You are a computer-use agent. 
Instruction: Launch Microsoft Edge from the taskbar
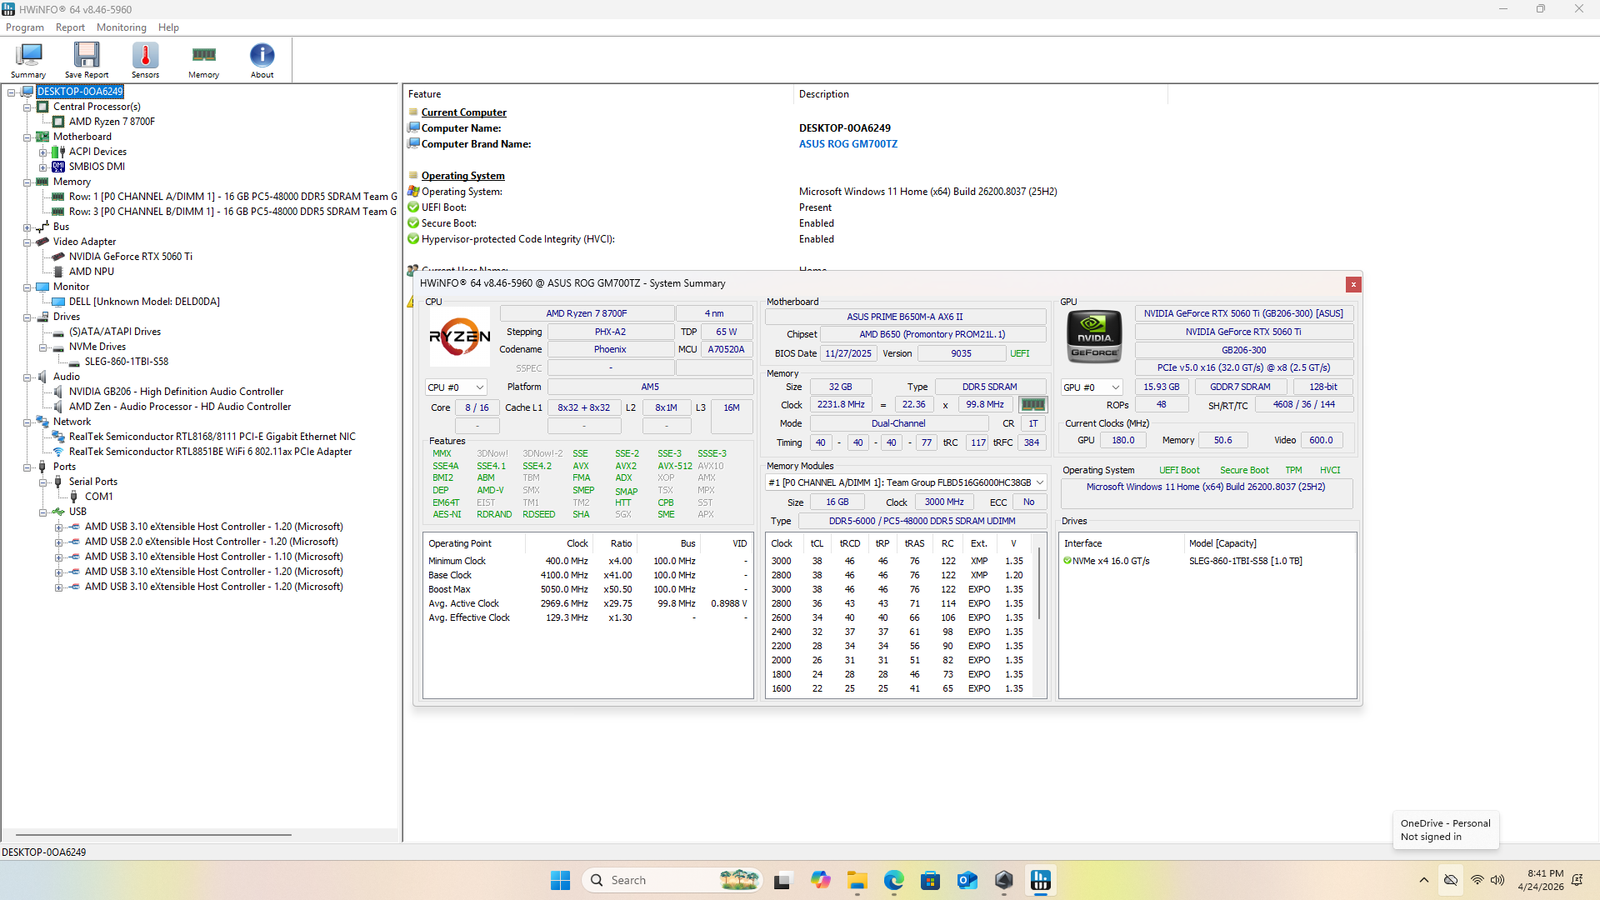(x=894, y=880)
